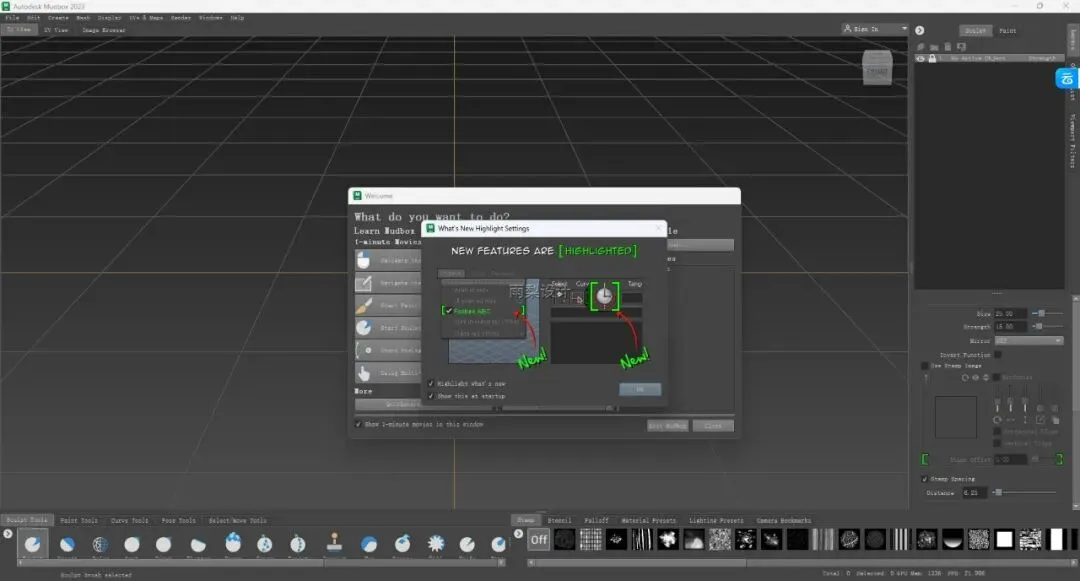Disable Show this at startup

(431, 396)
